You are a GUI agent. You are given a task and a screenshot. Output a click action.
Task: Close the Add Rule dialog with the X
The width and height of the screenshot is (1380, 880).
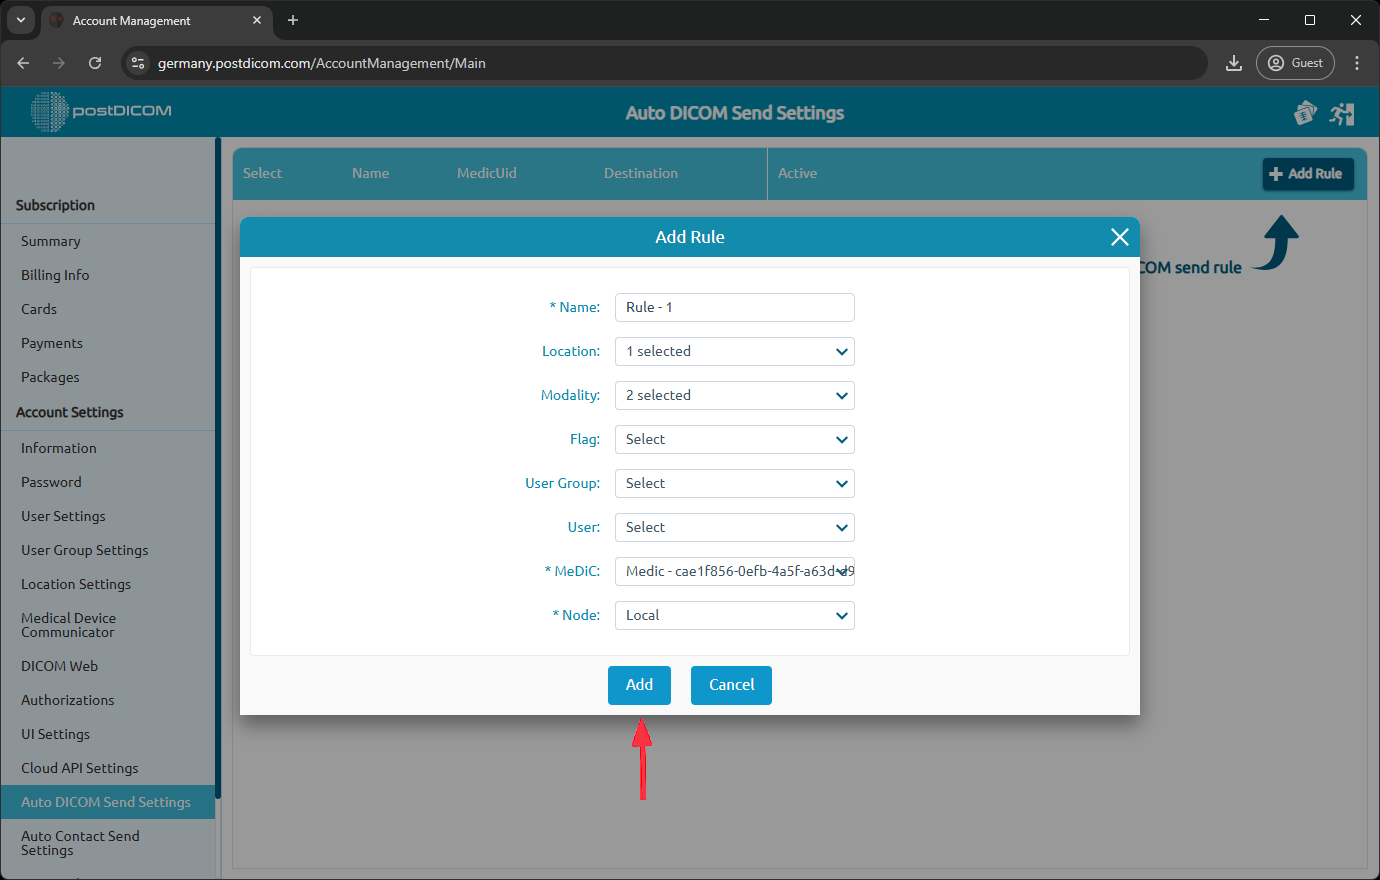point(1119,237)
